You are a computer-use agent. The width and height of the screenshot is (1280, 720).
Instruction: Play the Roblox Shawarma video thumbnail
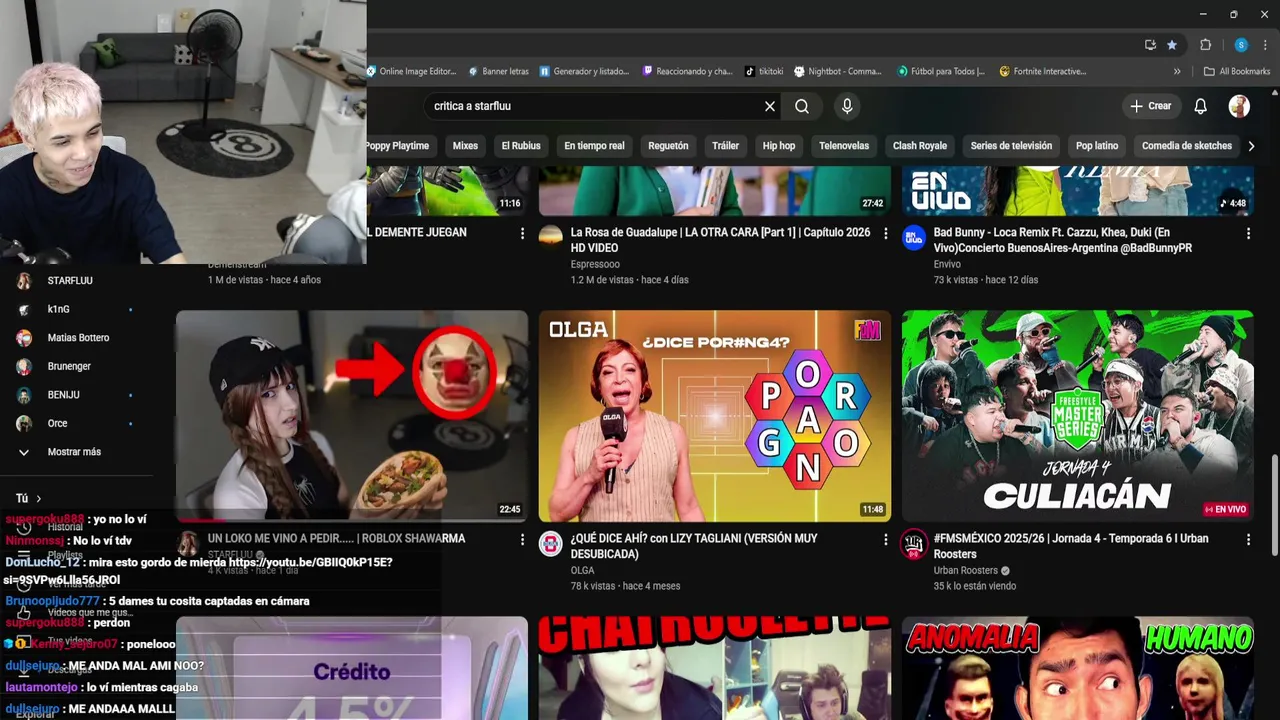tap(352, 416)
